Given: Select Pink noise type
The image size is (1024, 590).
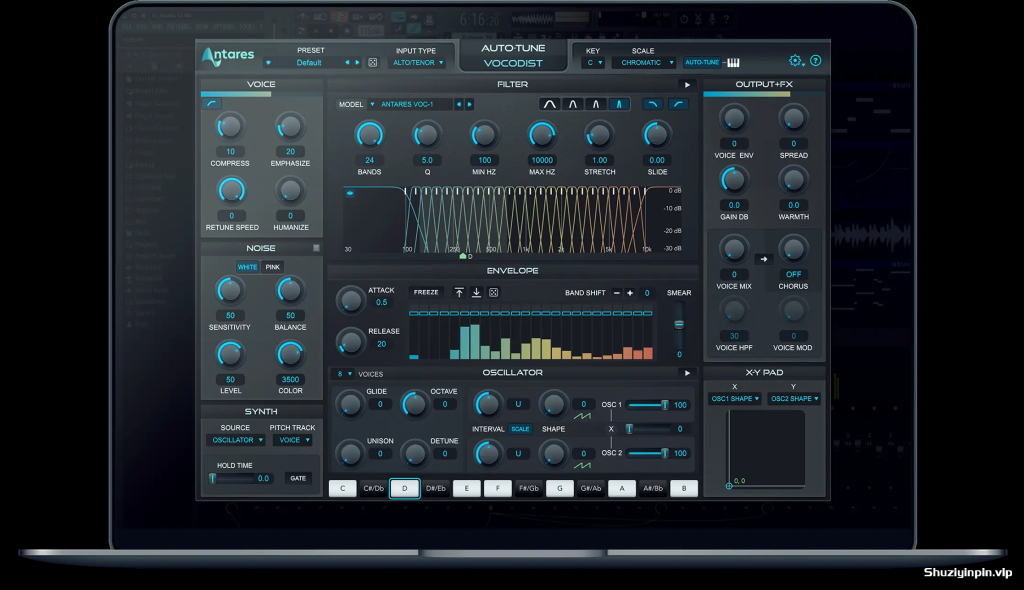Looking at the screenshot, I should pyautogui.click(x=272, y=267).
